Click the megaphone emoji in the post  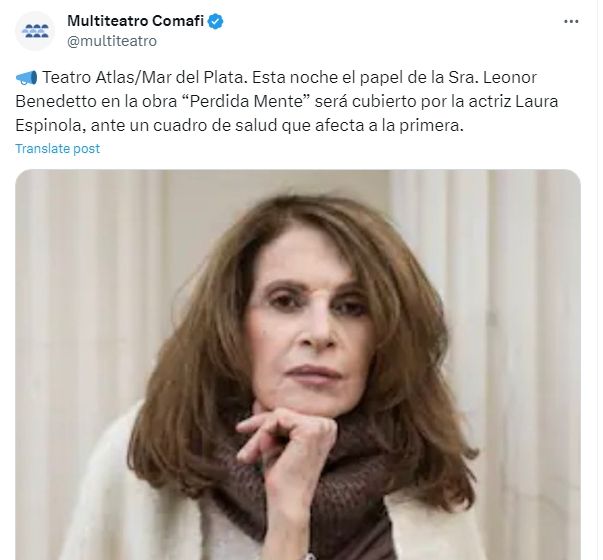pos(27,78)
